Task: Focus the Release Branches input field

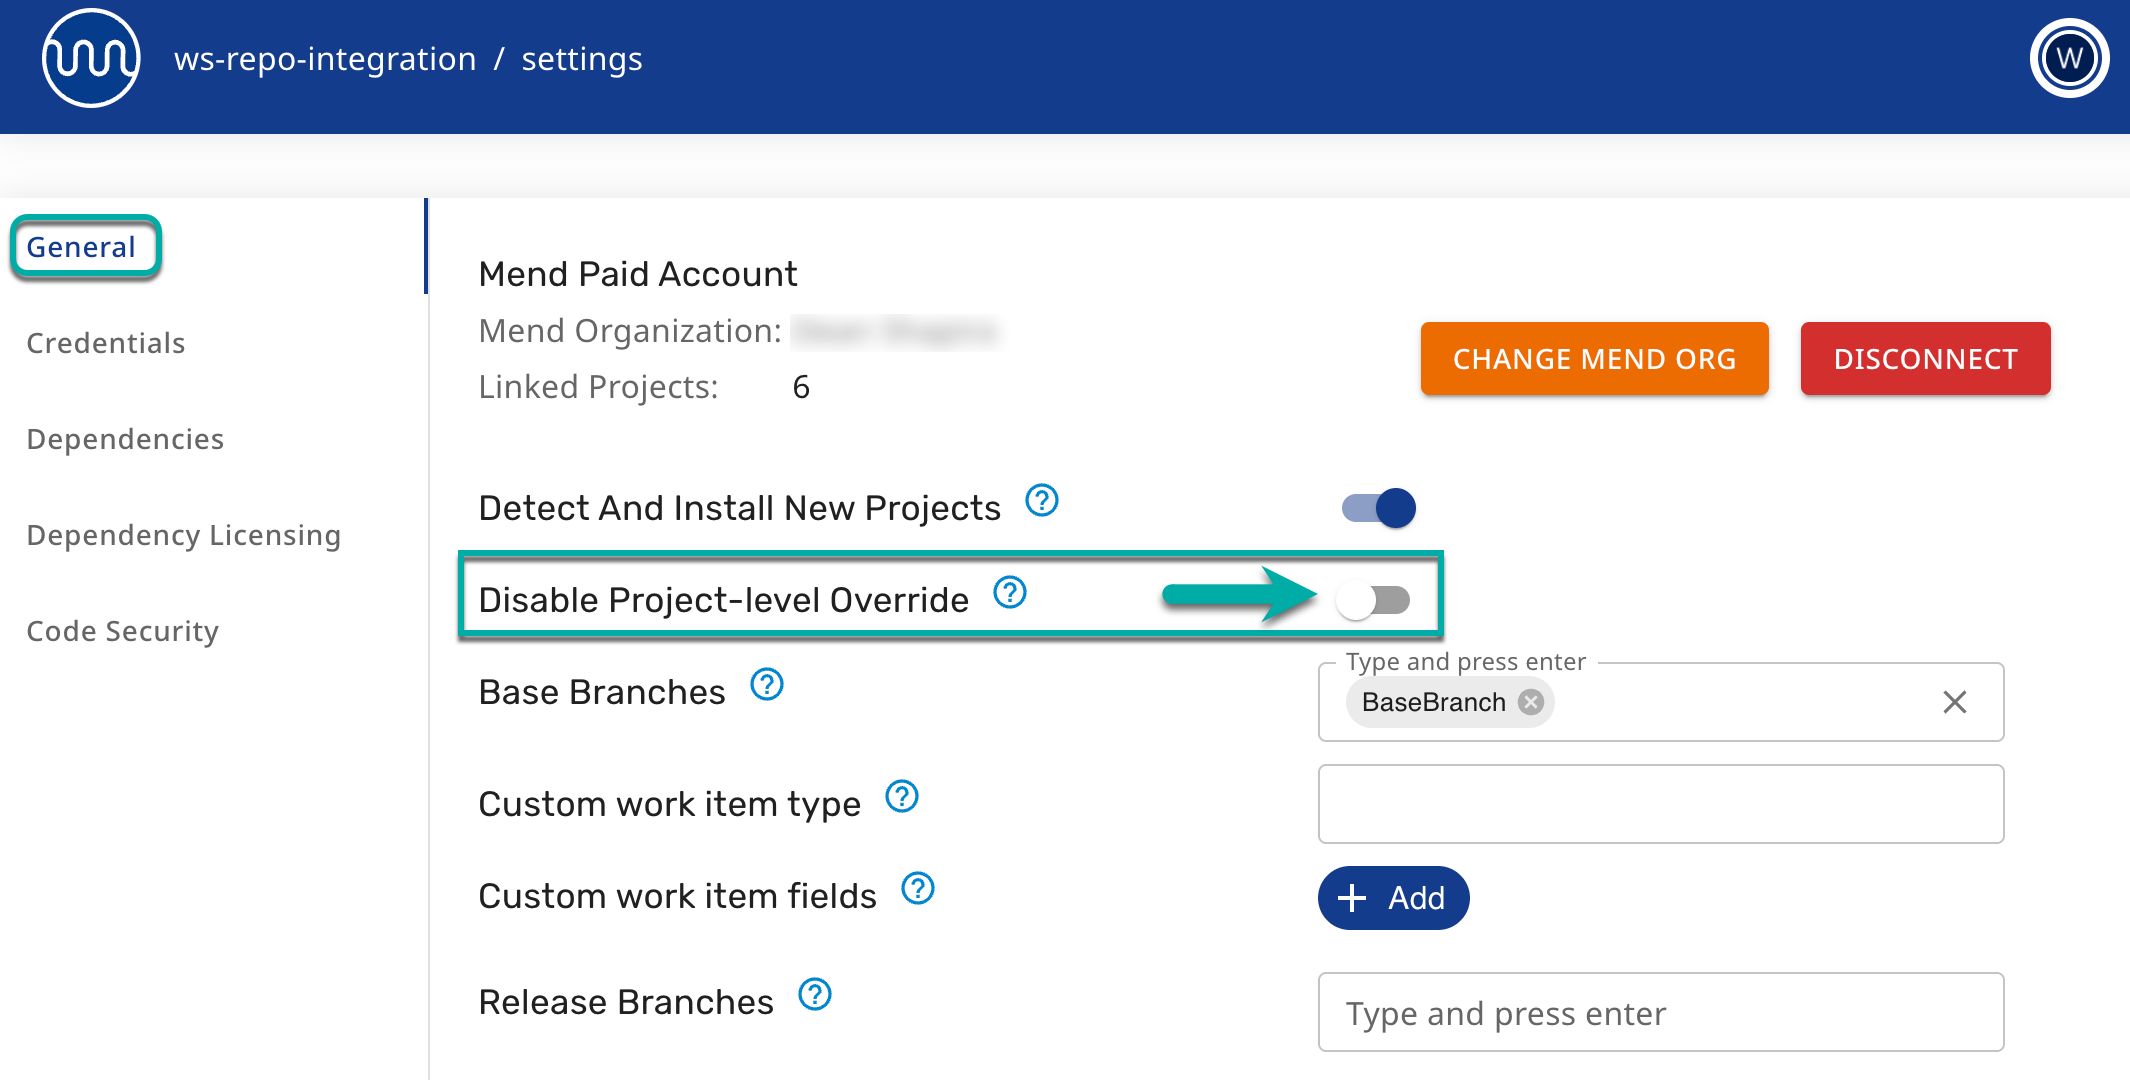Action: point(1660,1013)
